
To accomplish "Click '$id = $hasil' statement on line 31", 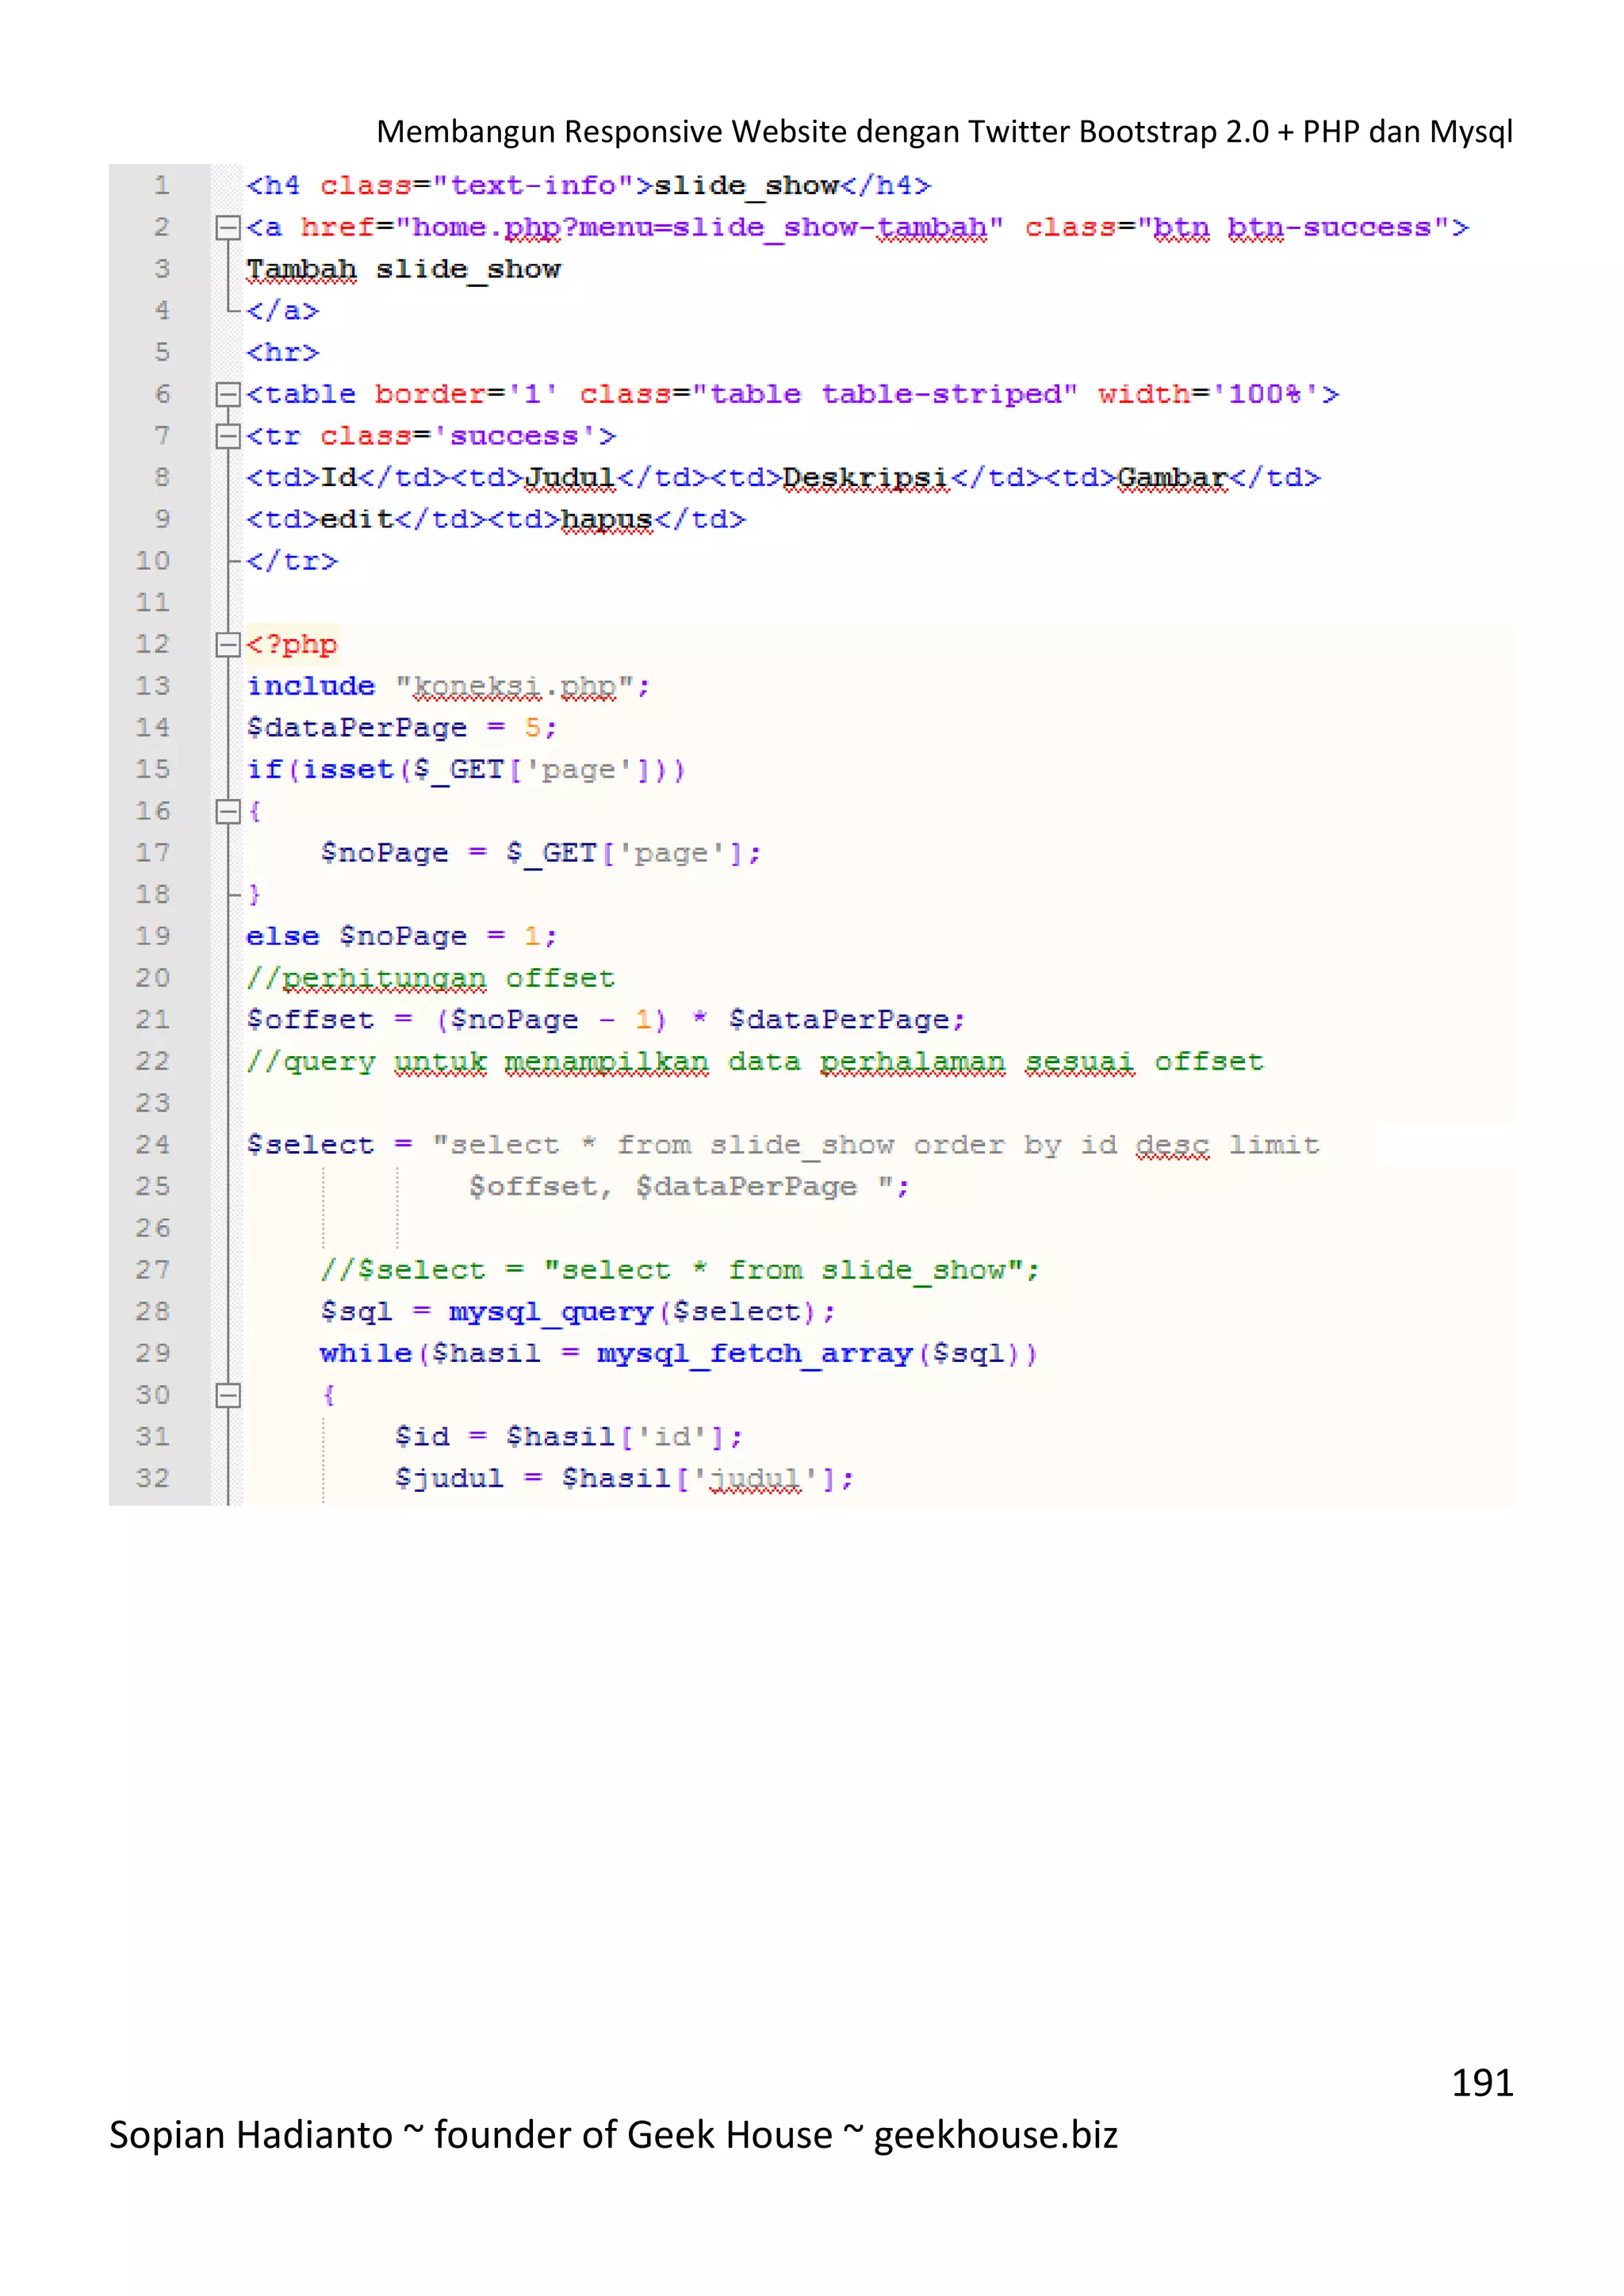I will 569,1437.
